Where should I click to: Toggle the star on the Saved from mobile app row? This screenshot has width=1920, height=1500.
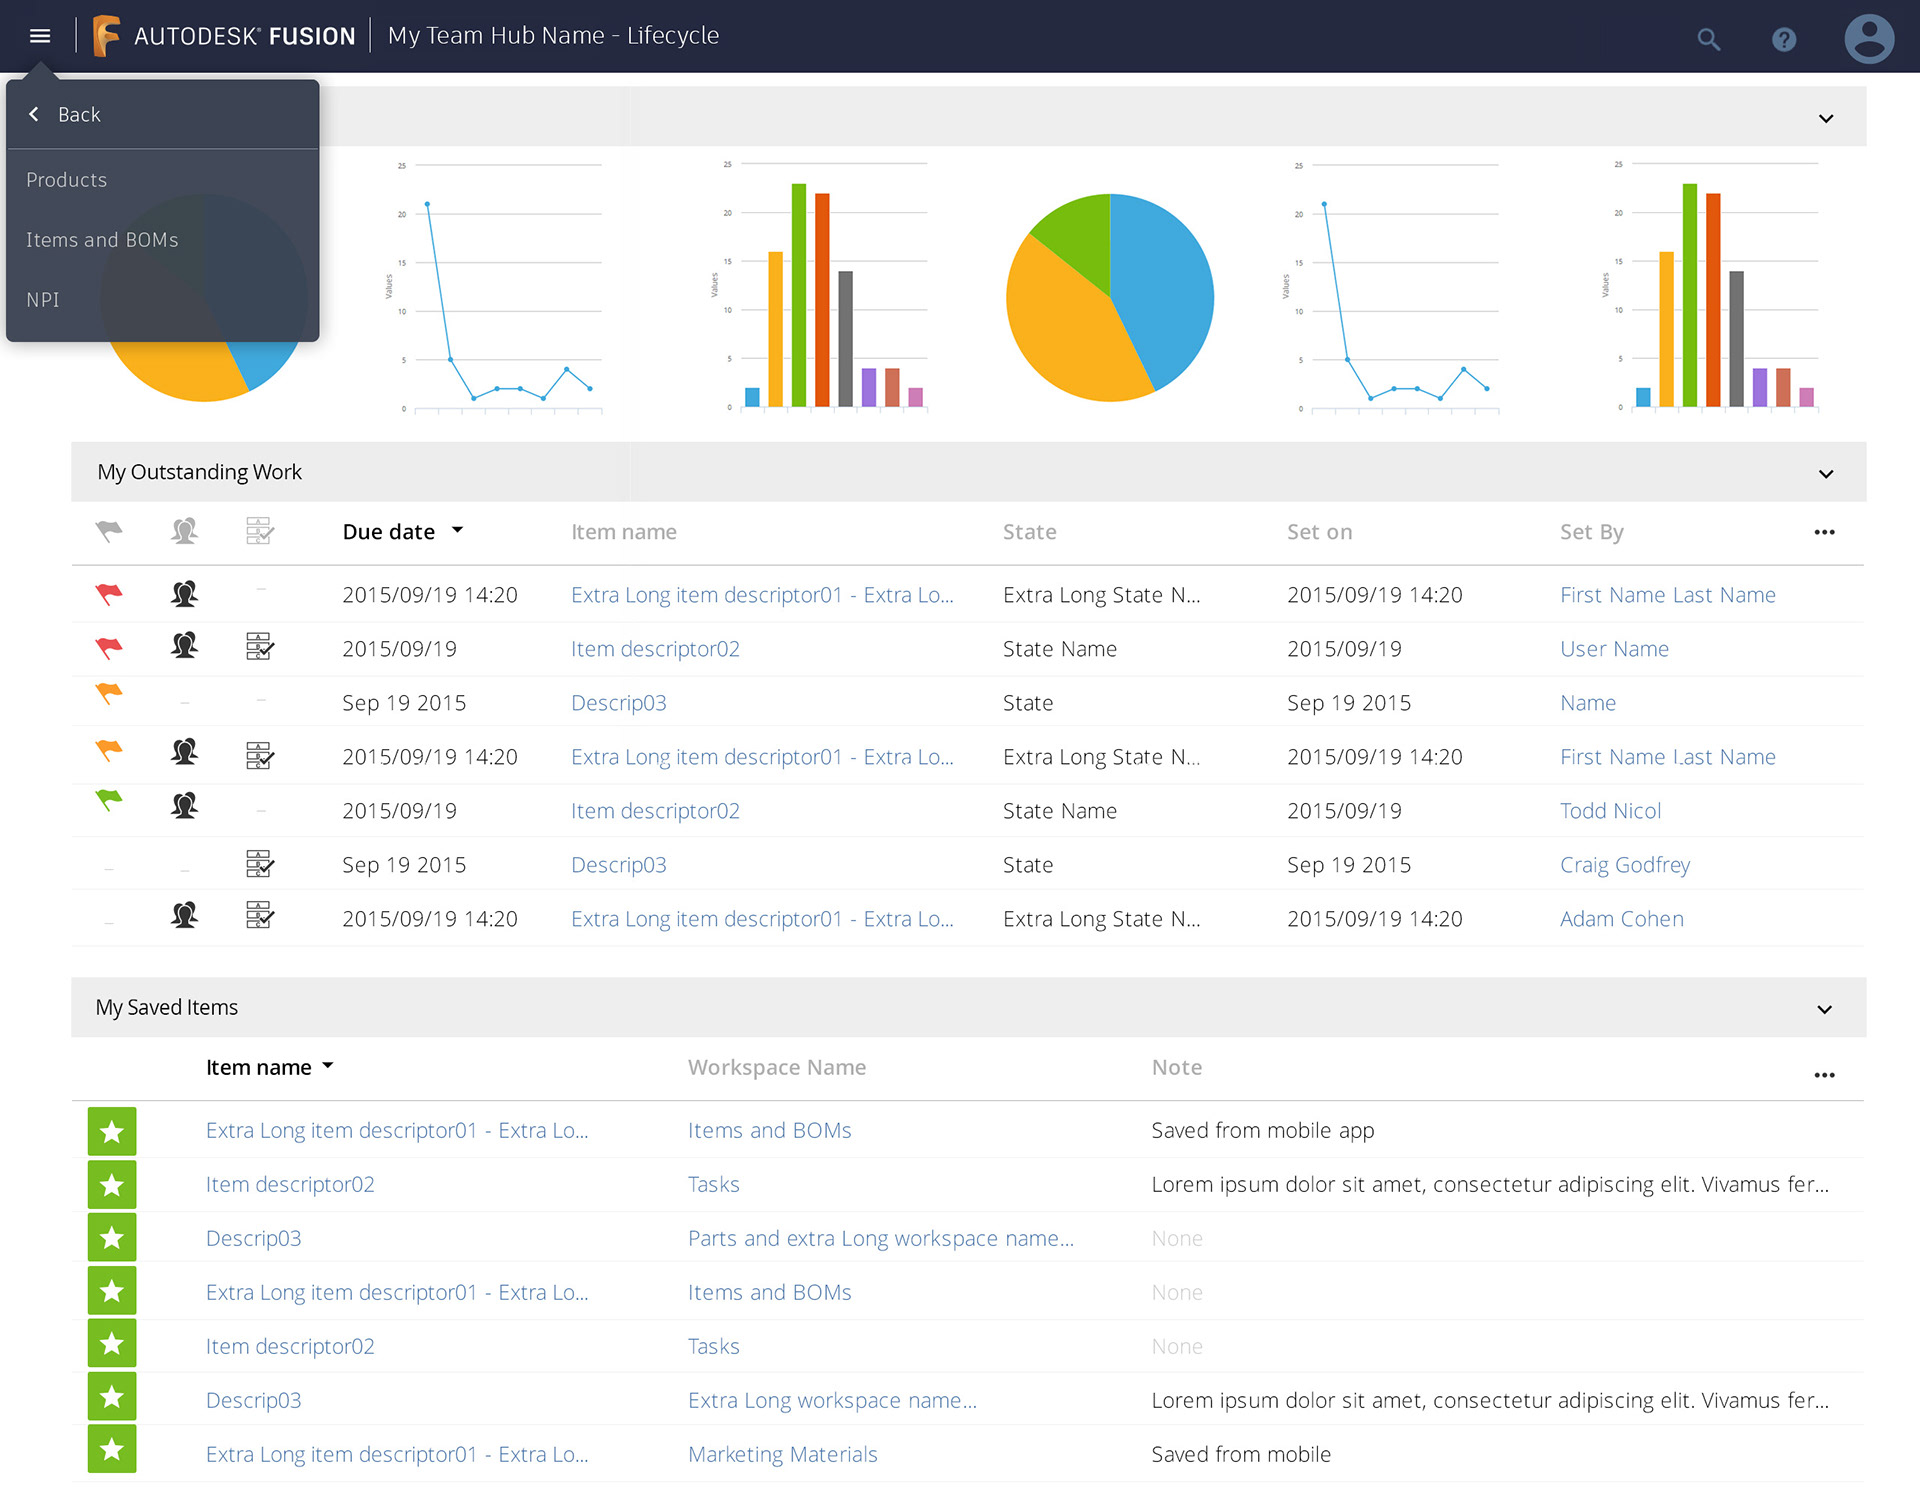coord(112,1131)
